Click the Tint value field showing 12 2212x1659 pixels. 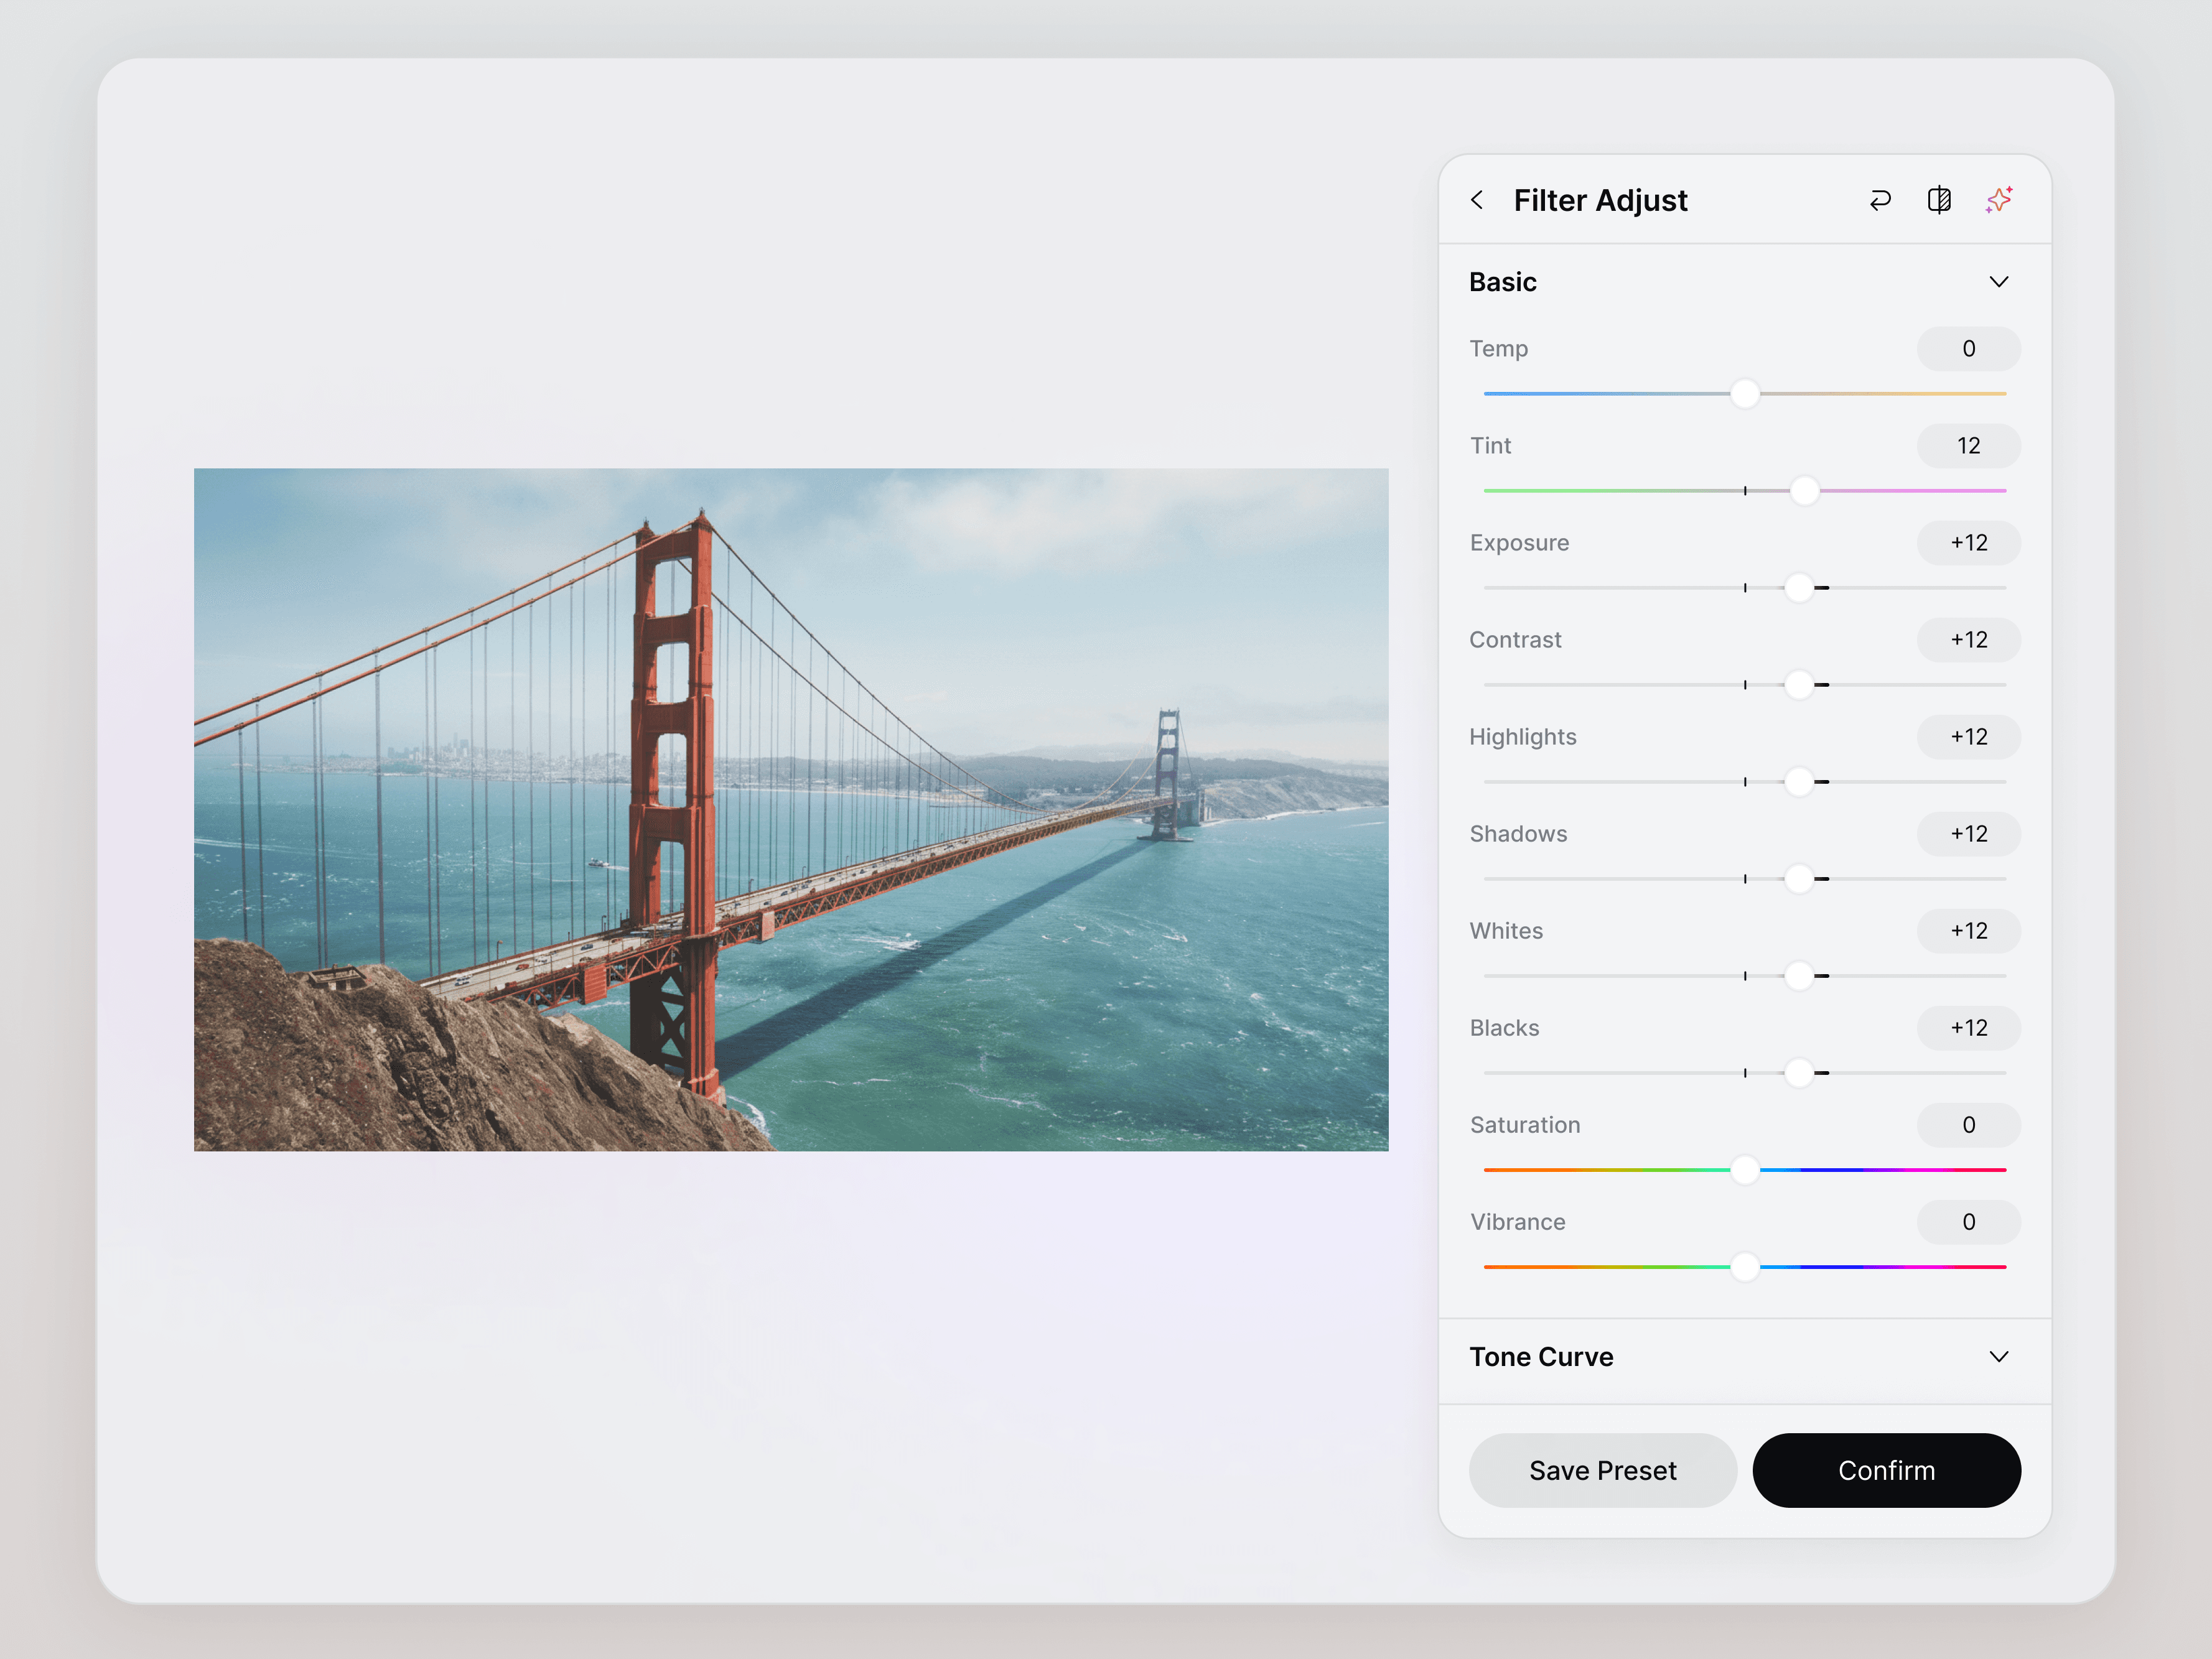pos(1968,446)
